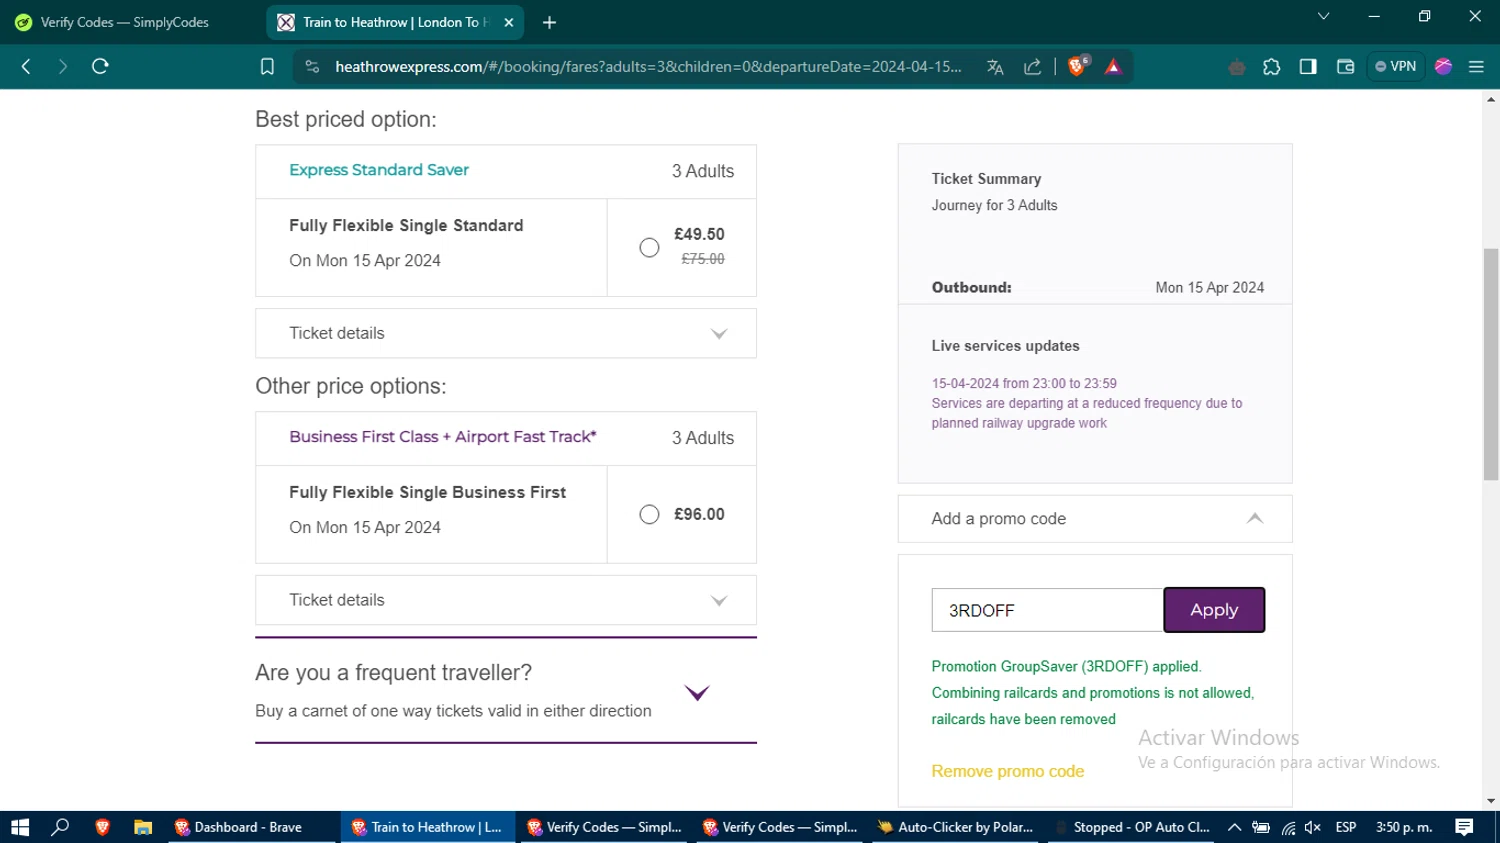1500x843 pixels.
Task: Click the Mon 15 Apr 2024 outbound date
Action: point(1209,287)
